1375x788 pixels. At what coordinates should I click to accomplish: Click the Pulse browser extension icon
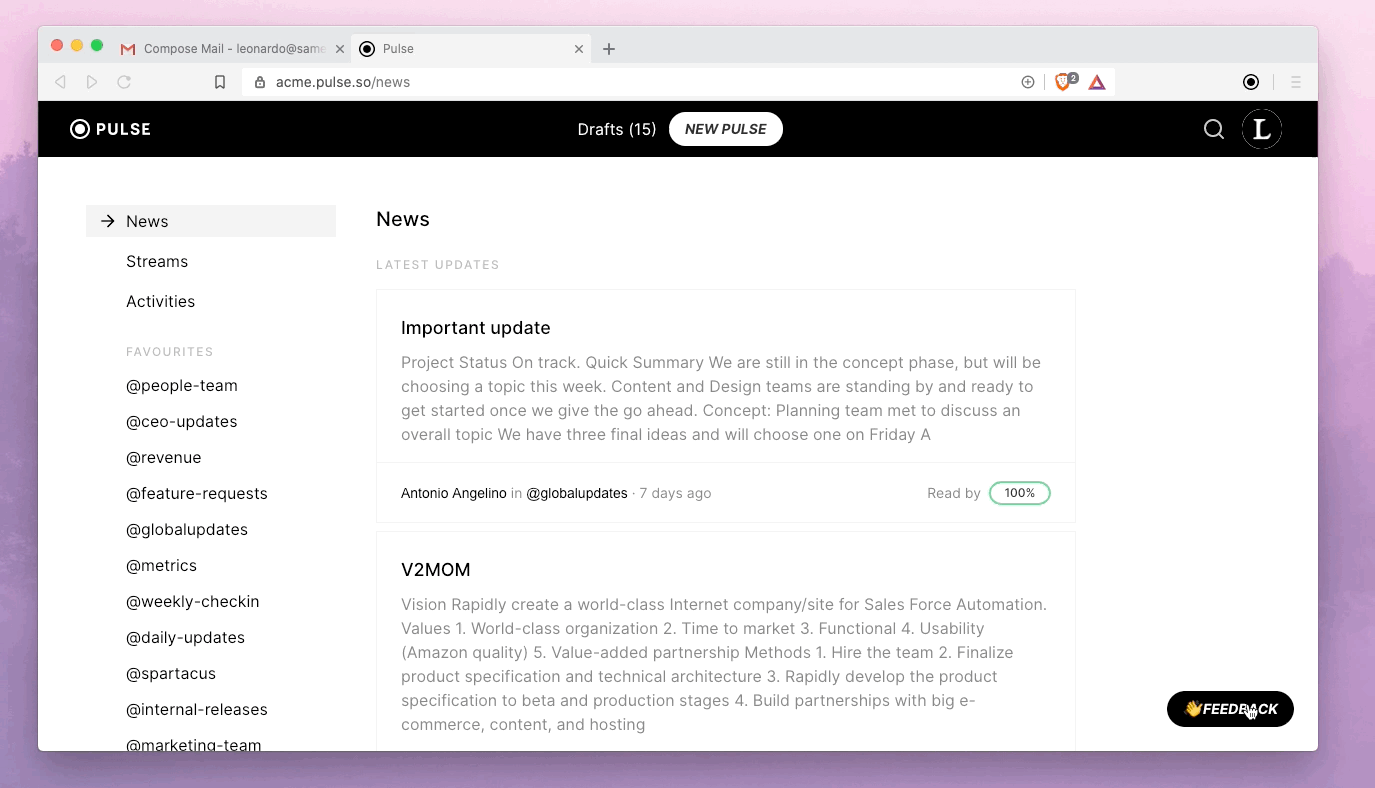(x=1250, y=82)
